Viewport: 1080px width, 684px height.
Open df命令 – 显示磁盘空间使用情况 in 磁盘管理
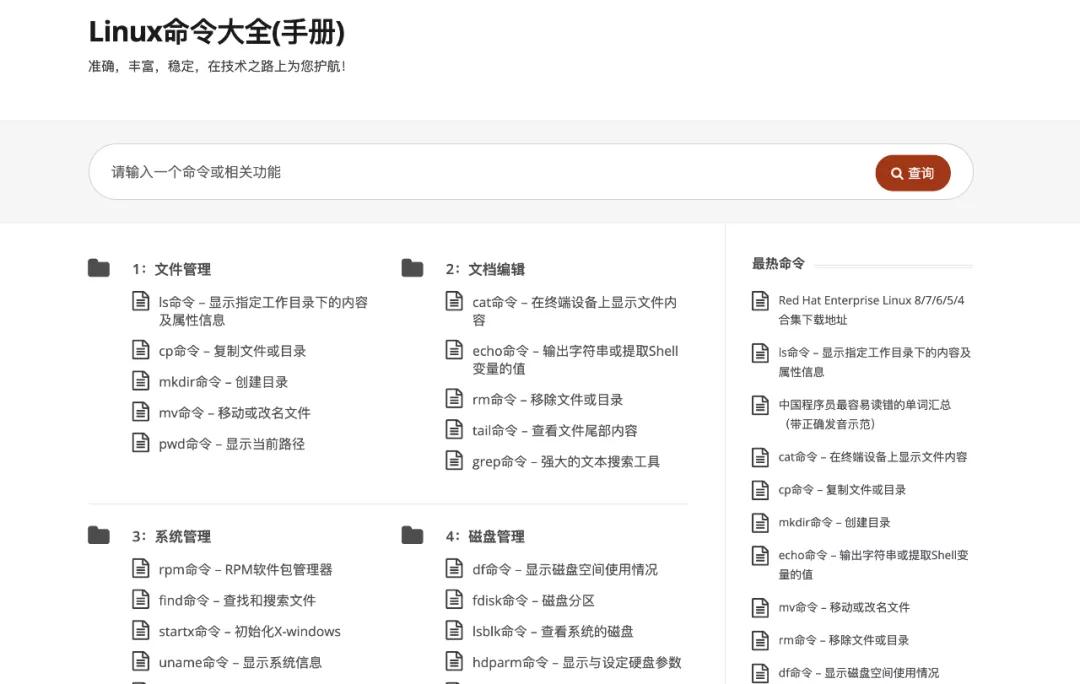coord(565,570)
